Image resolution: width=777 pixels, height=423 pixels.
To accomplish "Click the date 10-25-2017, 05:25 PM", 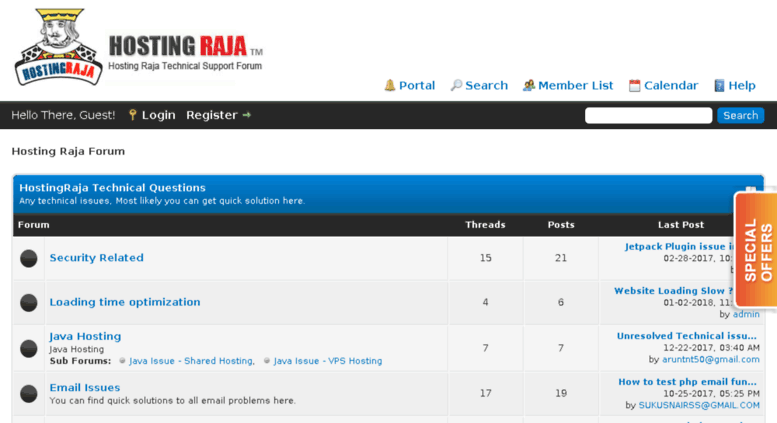I will tap(712, 394).
